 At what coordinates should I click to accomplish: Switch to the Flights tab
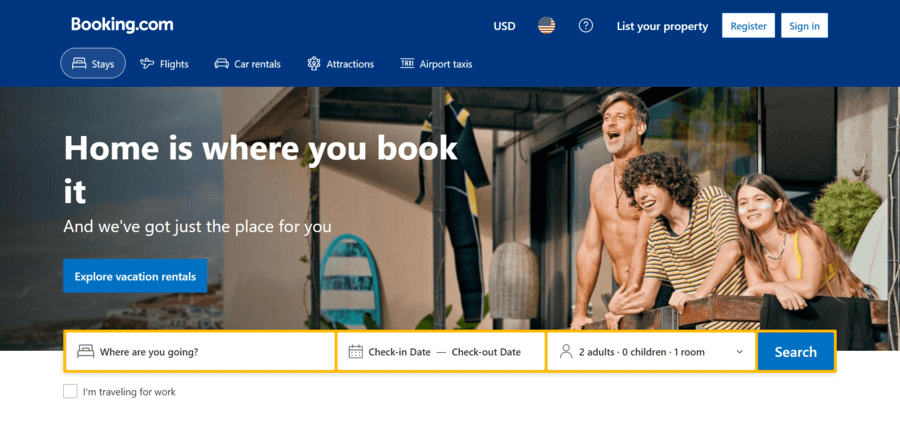click(x=164, y=64)
